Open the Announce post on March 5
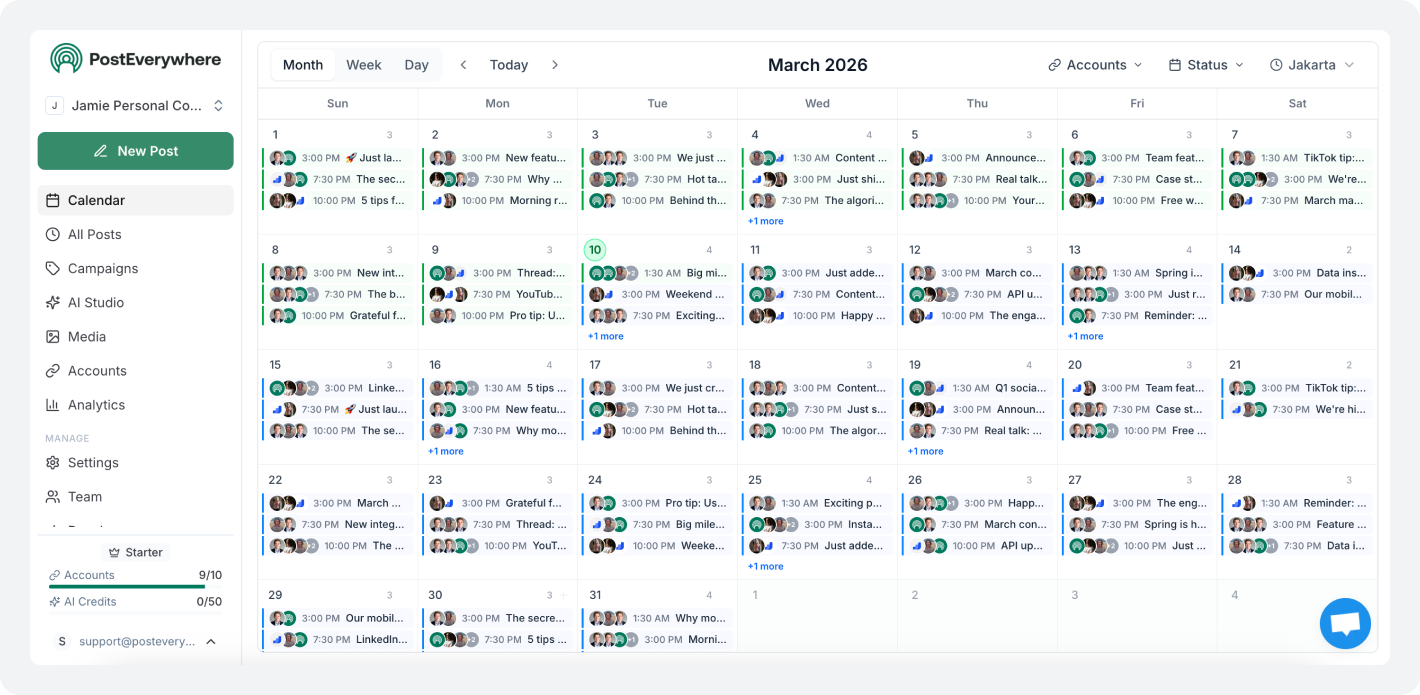The width and height of the screenshot is (1420, 695). [x=978, y=158]
